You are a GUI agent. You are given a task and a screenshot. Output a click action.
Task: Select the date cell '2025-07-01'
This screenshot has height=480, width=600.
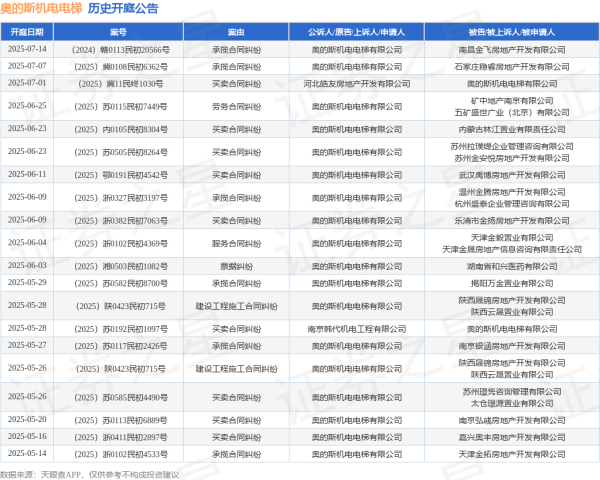pos(27,83)
